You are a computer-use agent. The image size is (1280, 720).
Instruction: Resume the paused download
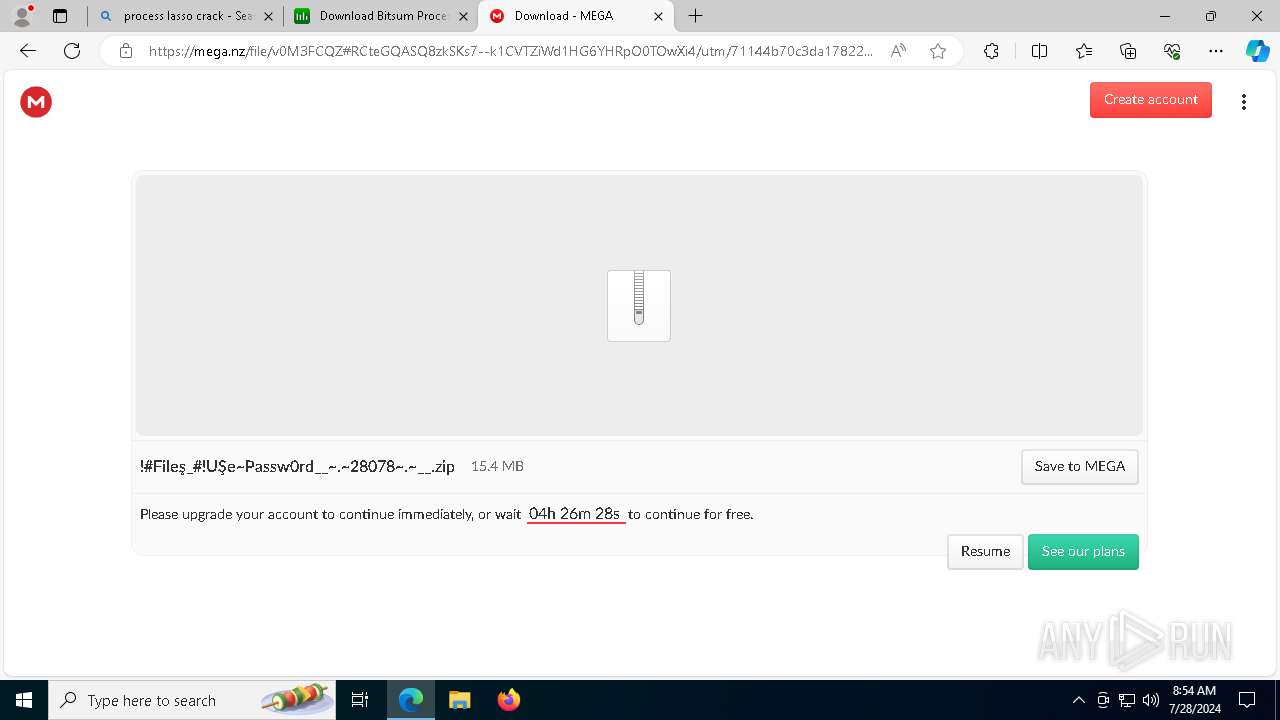[985, 552]
